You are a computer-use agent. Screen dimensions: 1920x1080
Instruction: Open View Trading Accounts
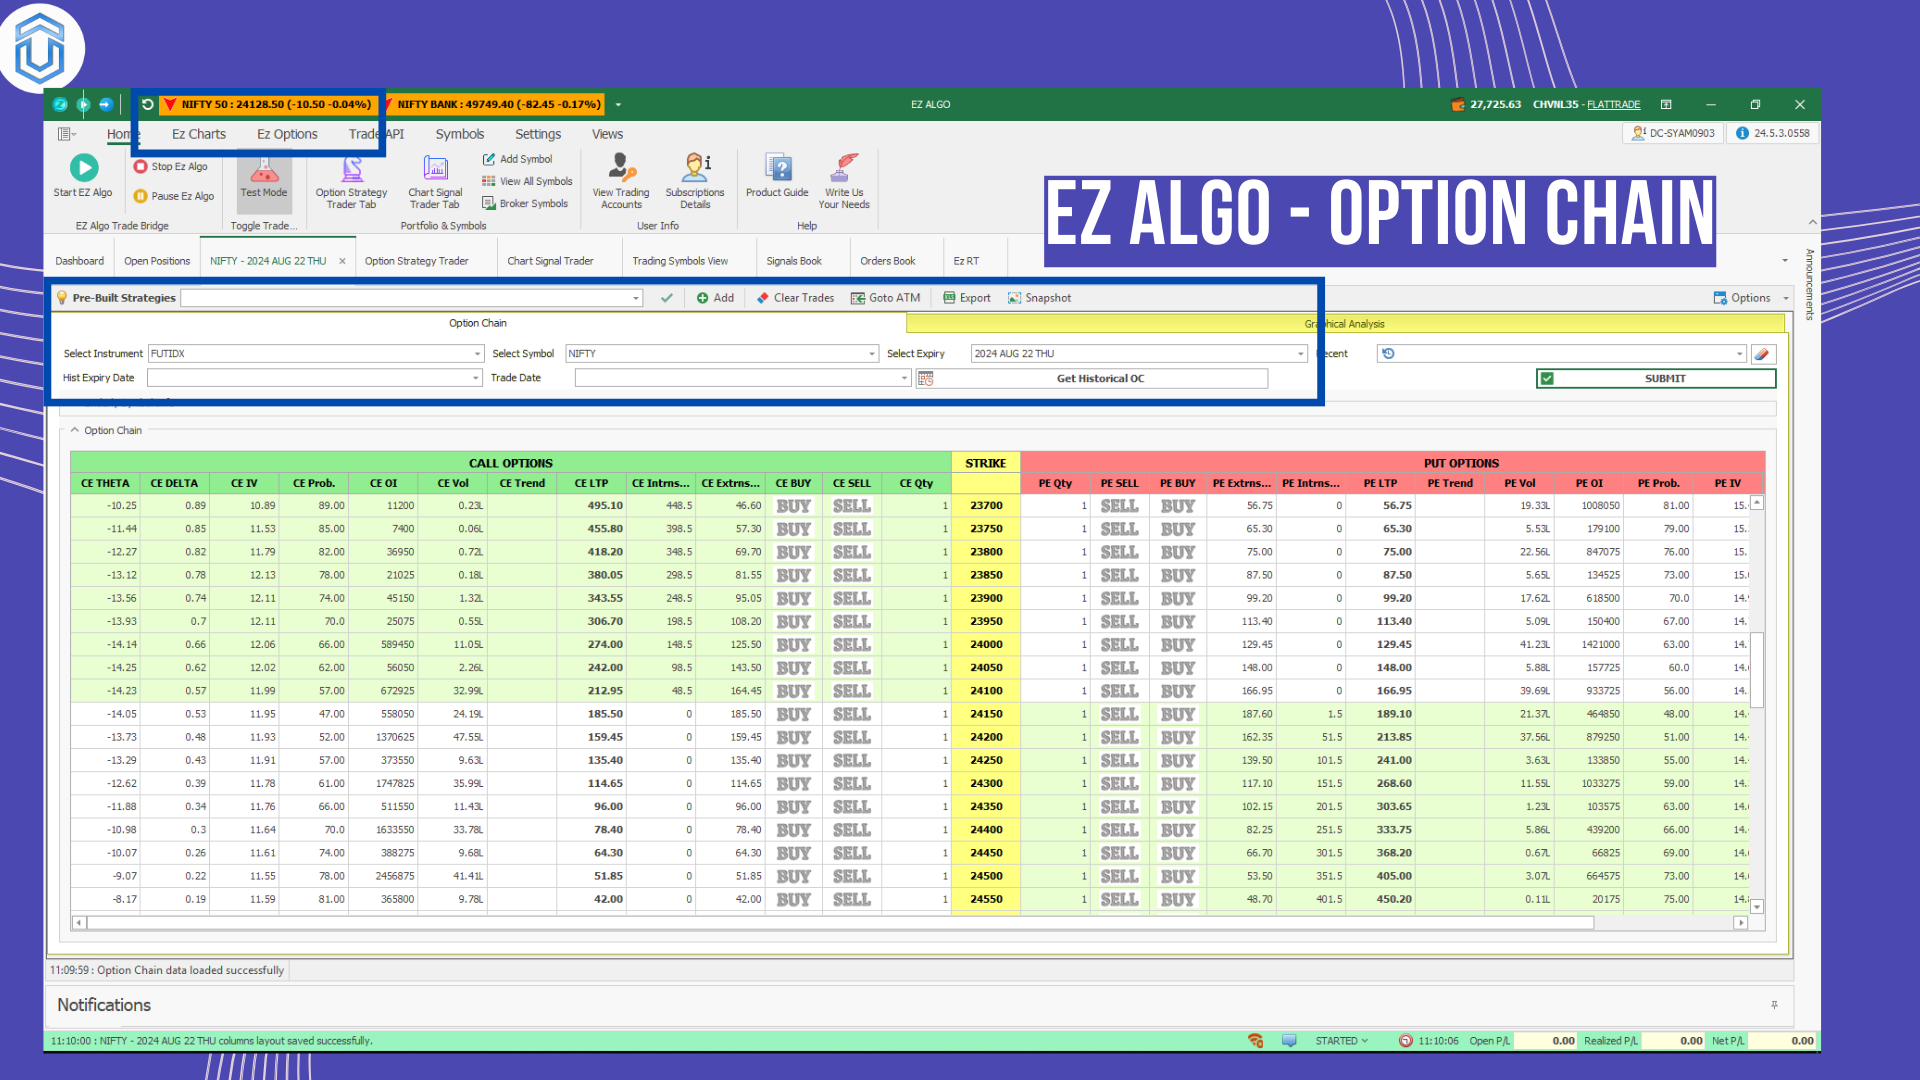621,182
